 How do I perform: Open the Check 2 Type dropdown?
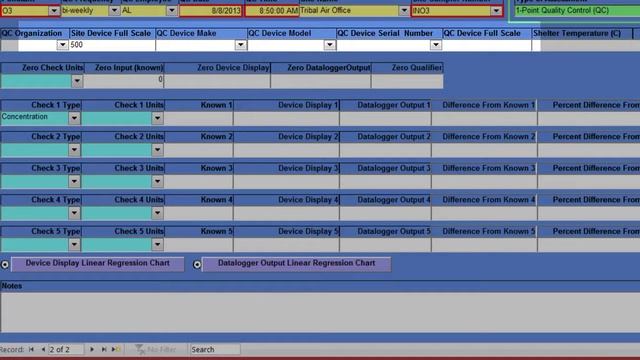click(74, 150)
